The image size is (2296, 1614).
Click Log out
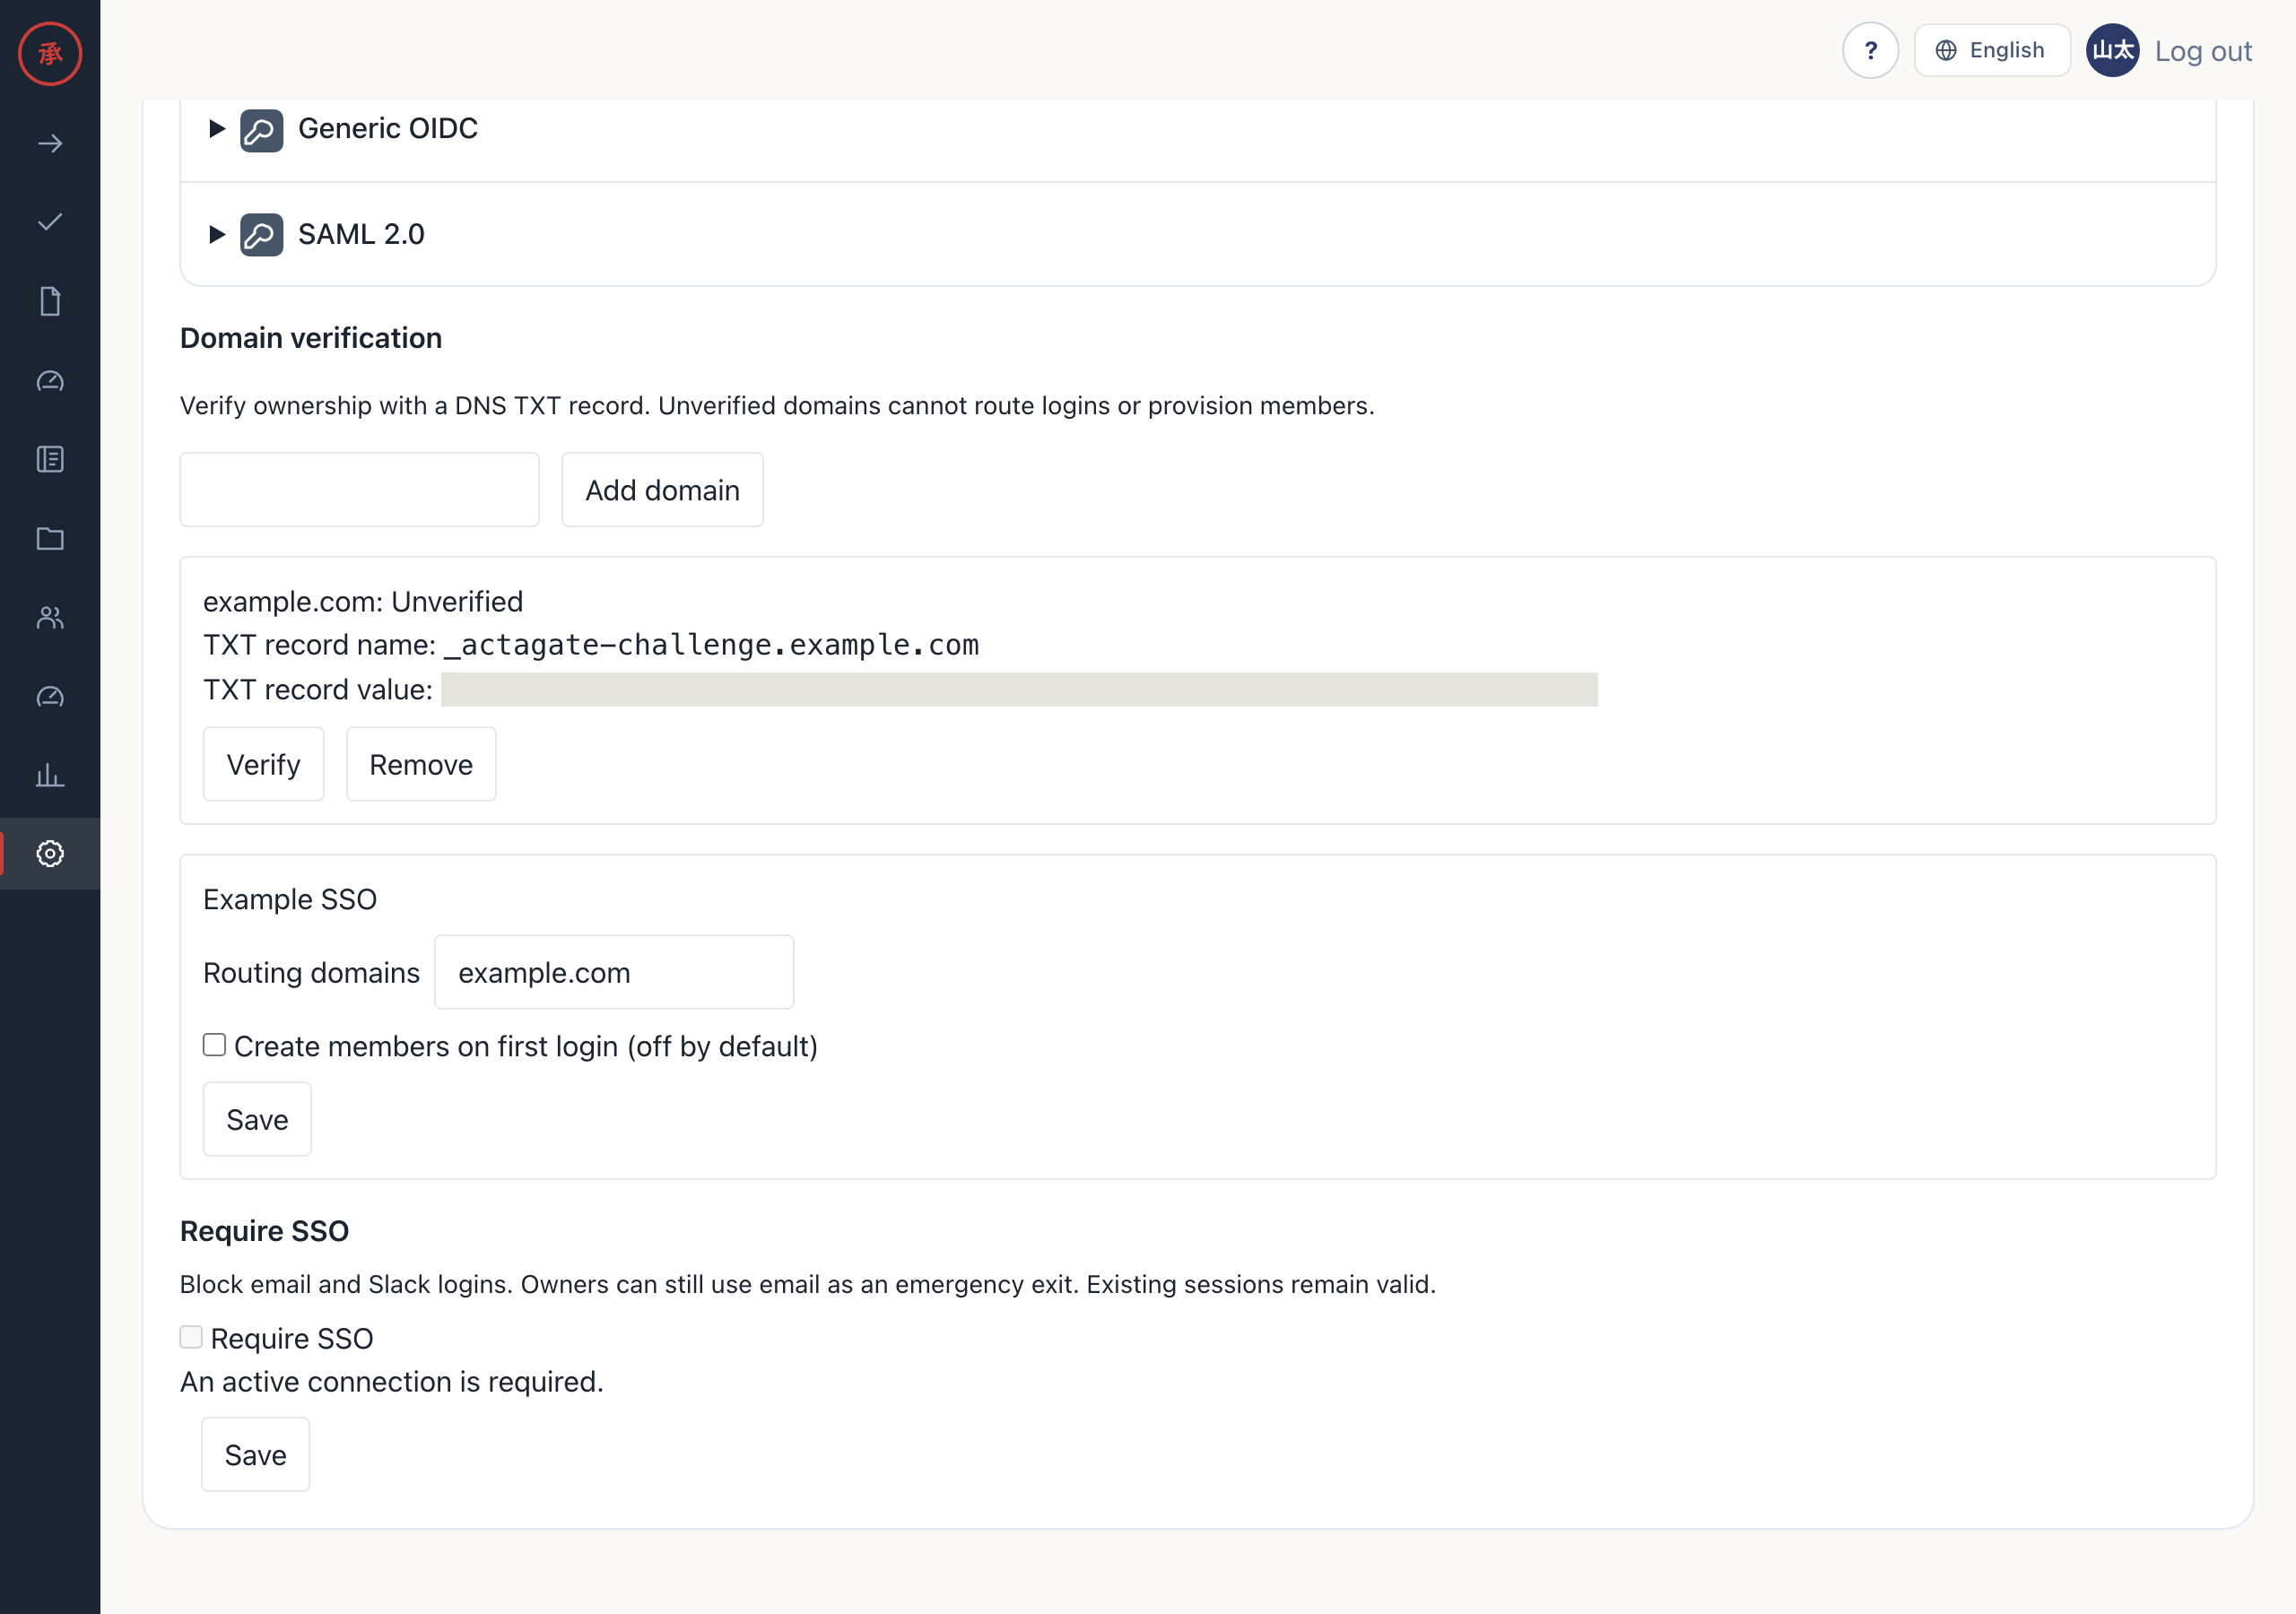[2202, 51]
